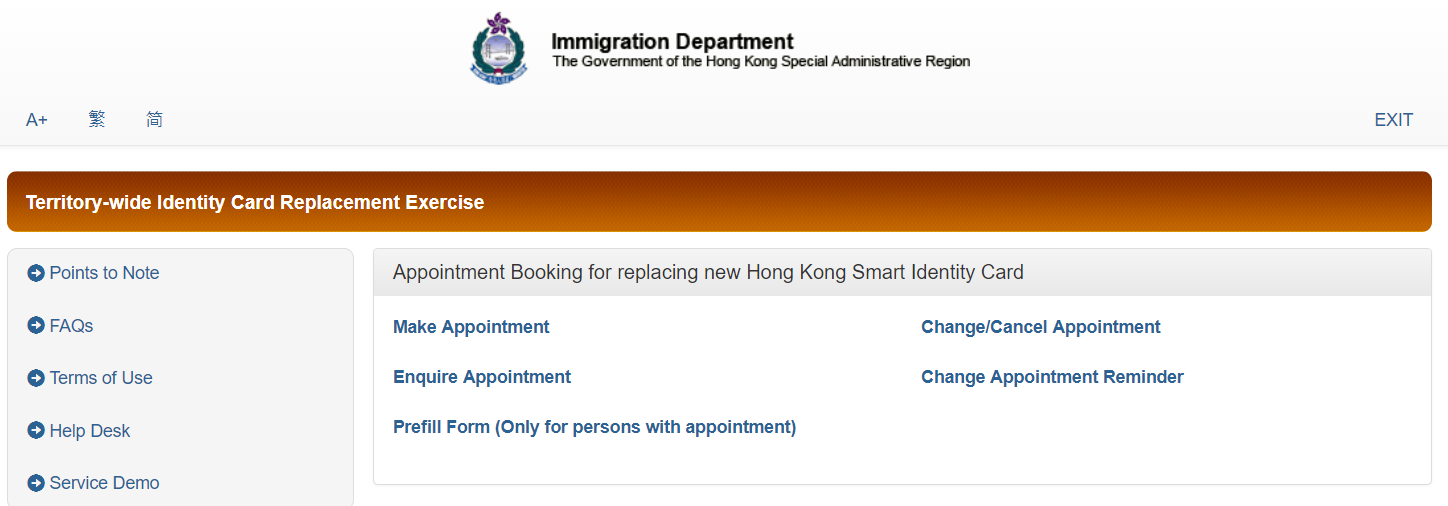Viewport: 1448px width, 506px height.
Task: Open the Service Demo text link
Action: (104, 483)
